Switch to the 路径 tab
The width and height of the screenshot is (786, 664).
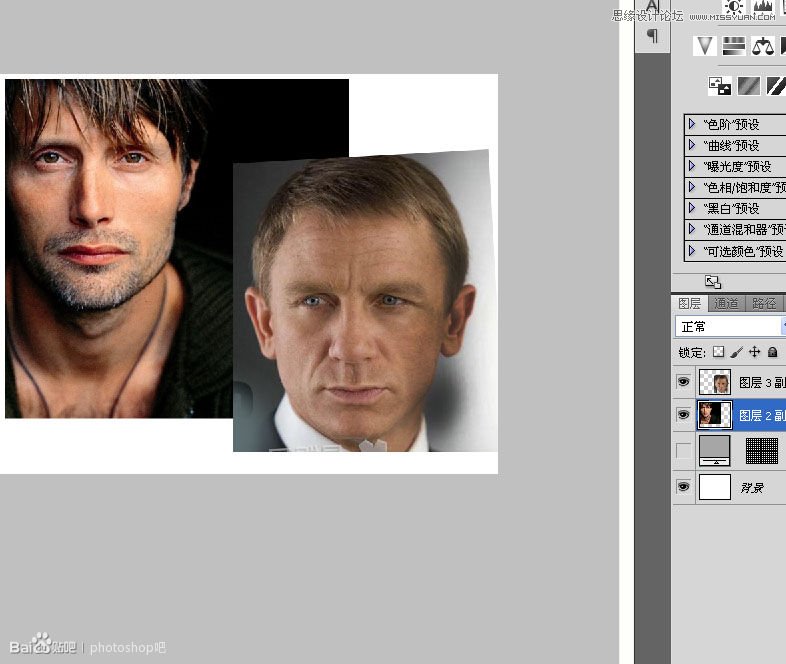[x=764, y=303]
